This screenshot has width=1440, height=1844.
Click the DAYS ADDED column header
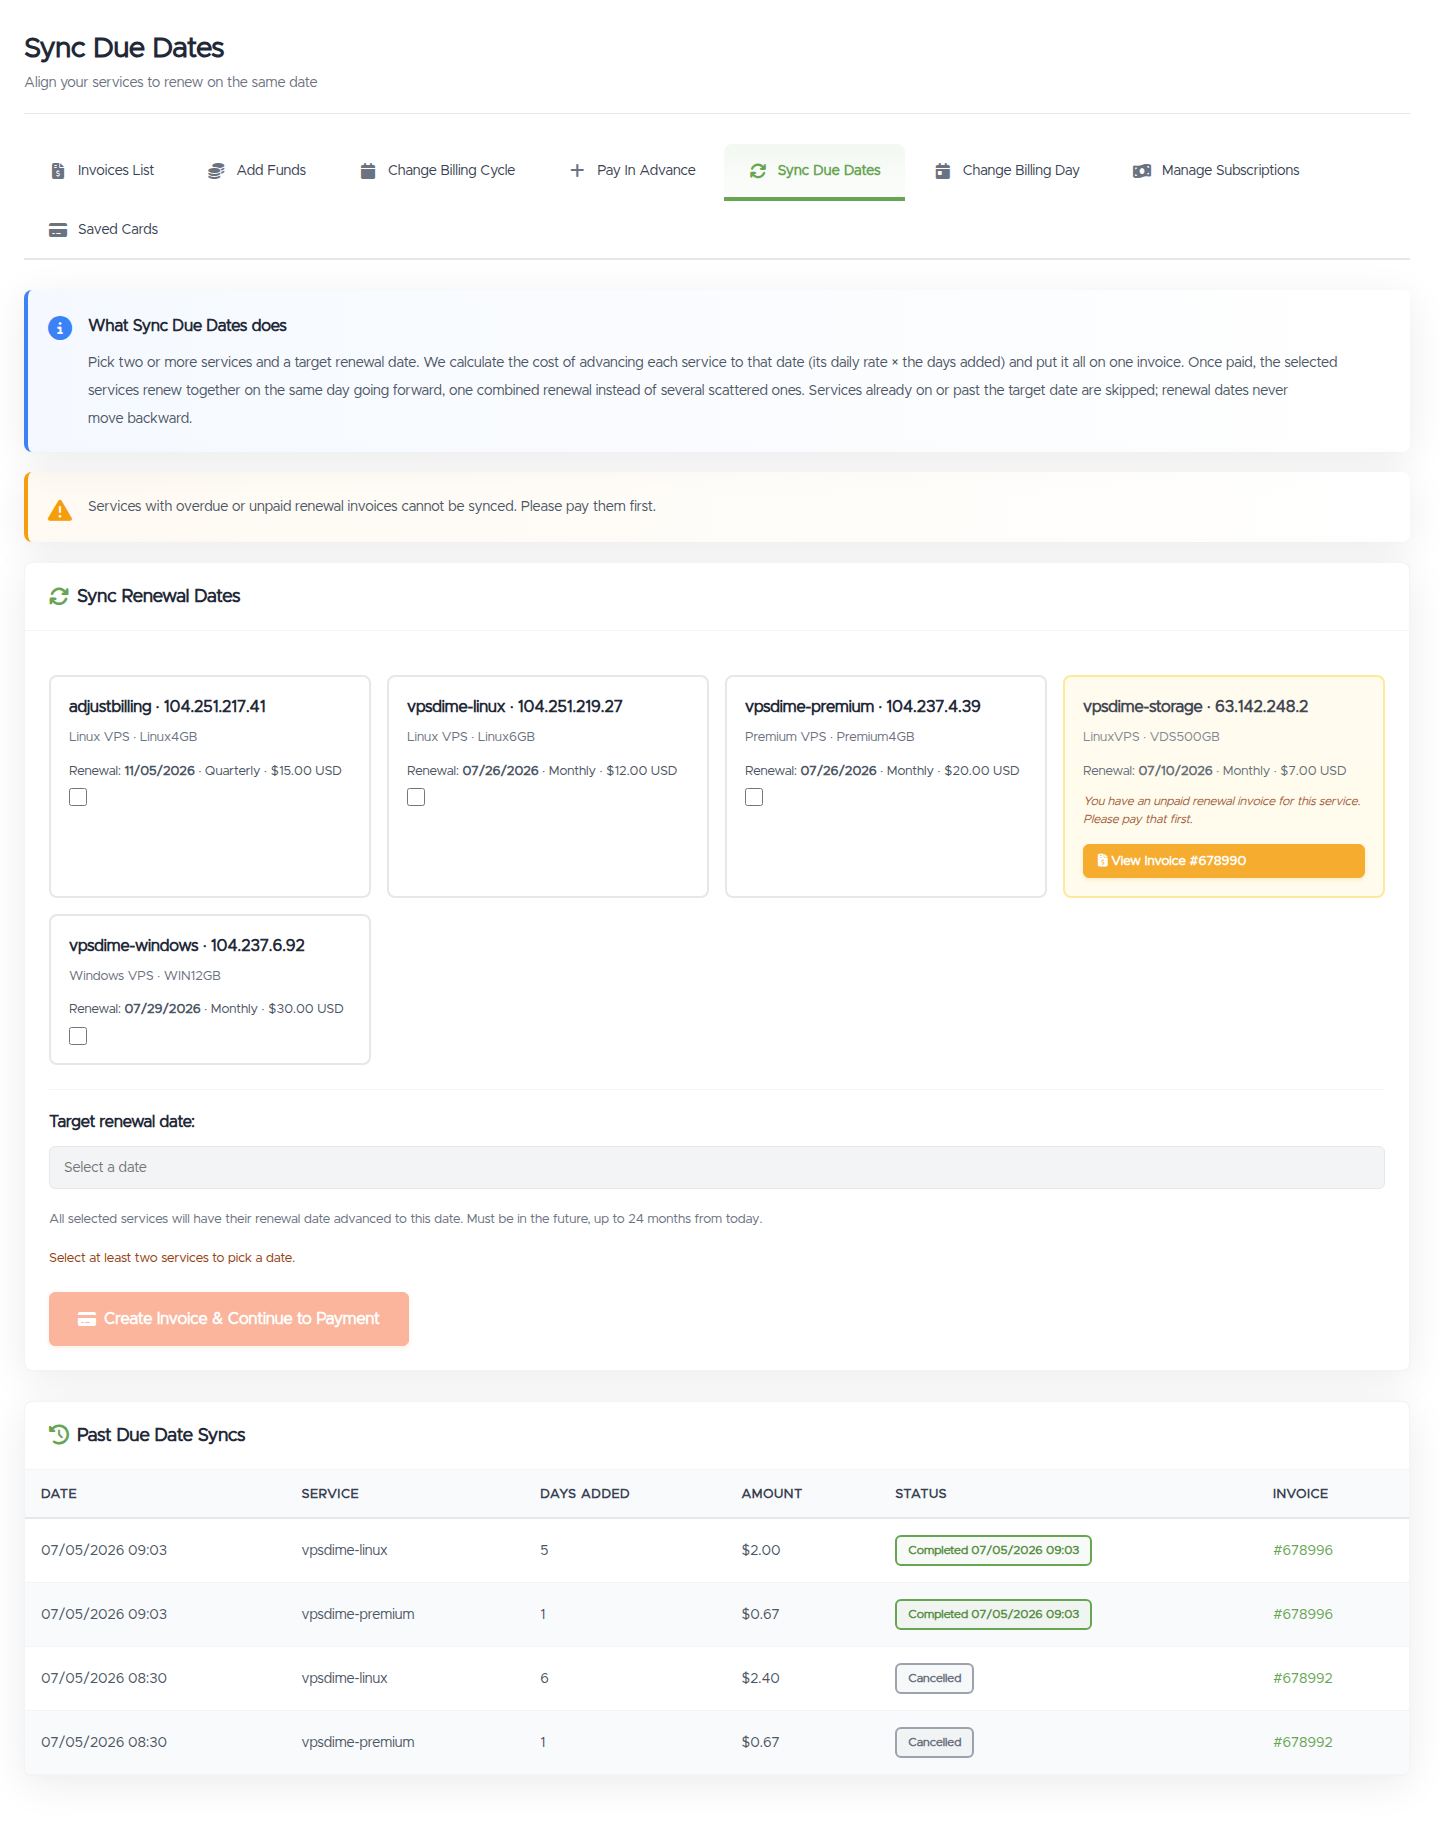585,1494
